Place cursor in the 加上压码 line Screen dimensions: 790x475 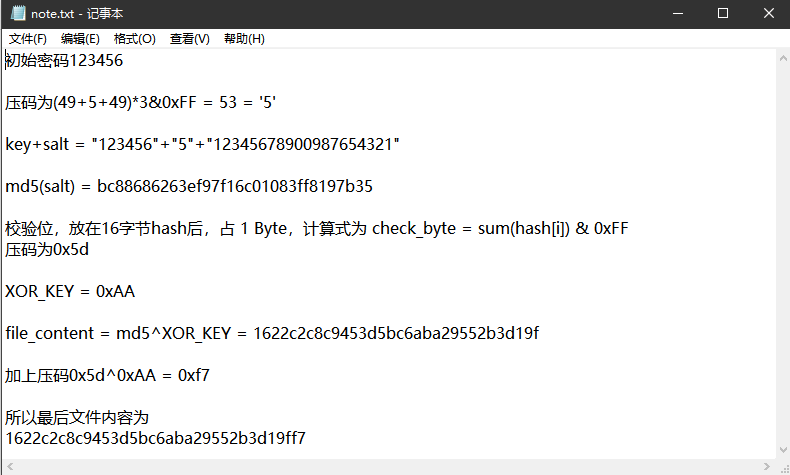pyautogui.click(x=107, y=375)
